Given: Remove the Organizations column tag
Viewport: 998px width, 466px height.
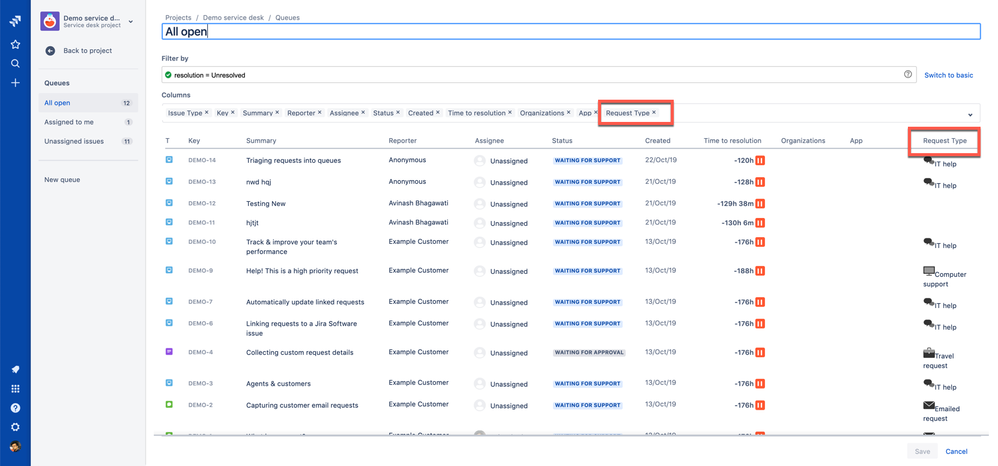Looking at the screenshot, I should click(569, 113).
